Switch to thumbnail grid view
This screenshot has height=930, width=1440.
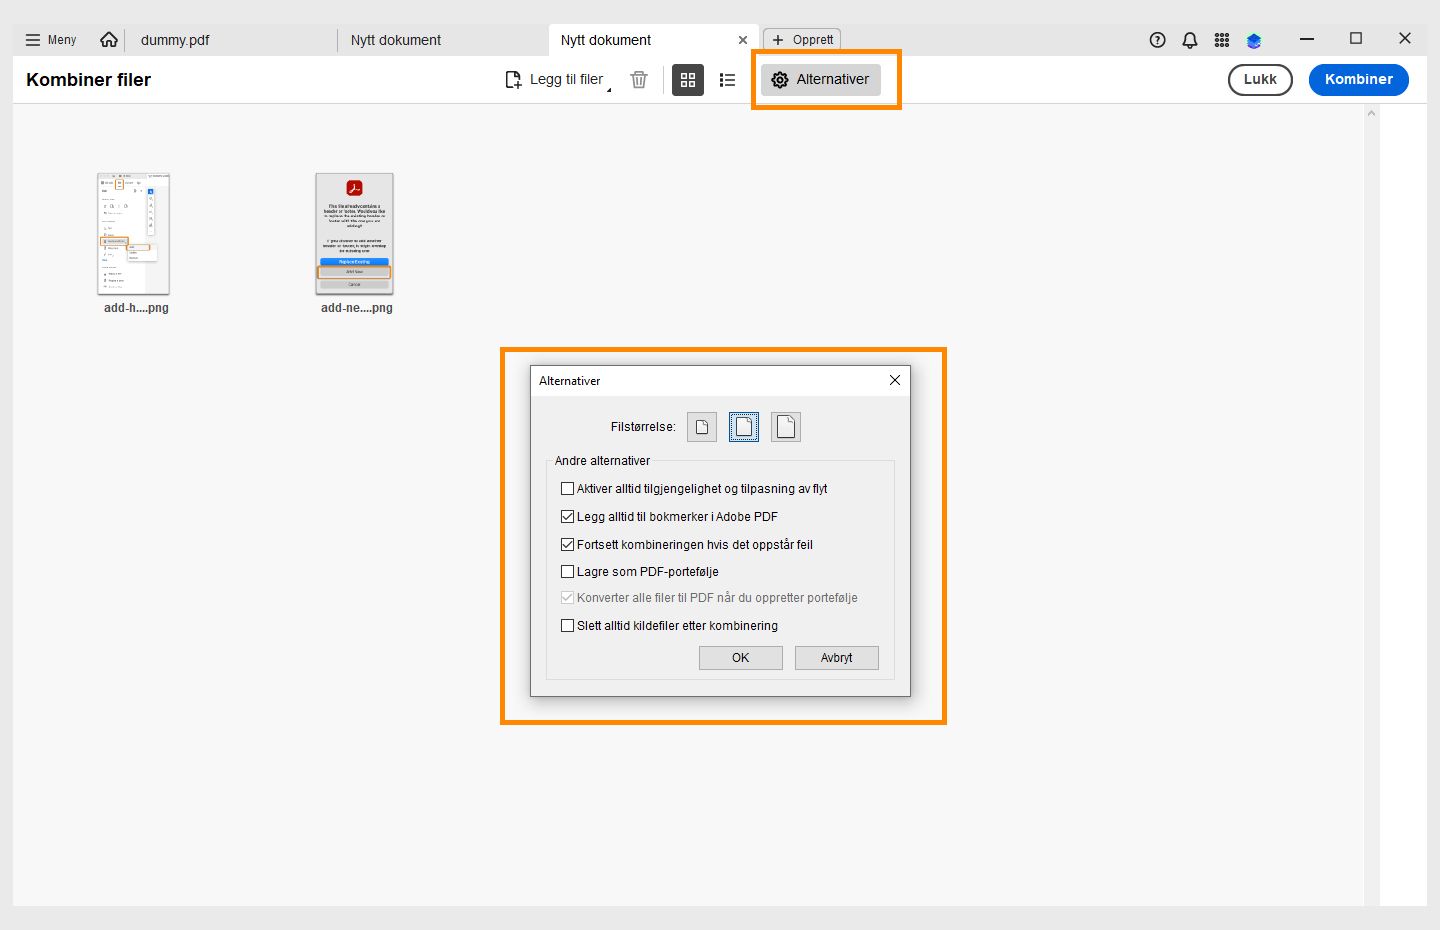tap(688, 80)
